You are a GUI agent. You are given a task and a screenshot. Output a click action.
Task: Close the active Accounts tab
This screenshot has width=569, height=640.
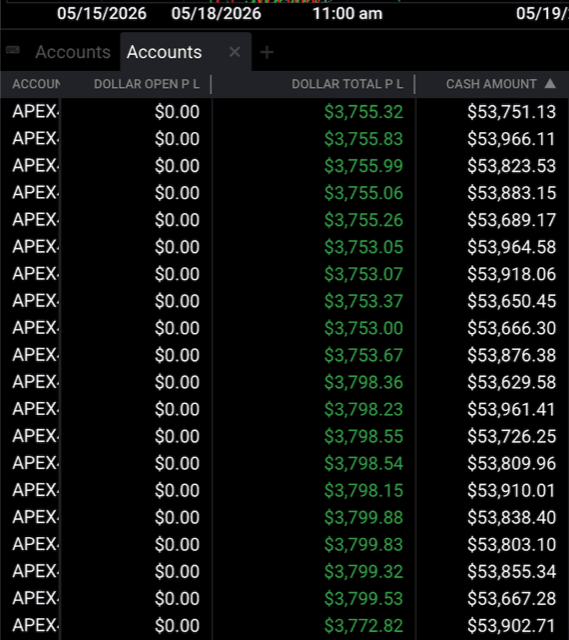[235, 52]
